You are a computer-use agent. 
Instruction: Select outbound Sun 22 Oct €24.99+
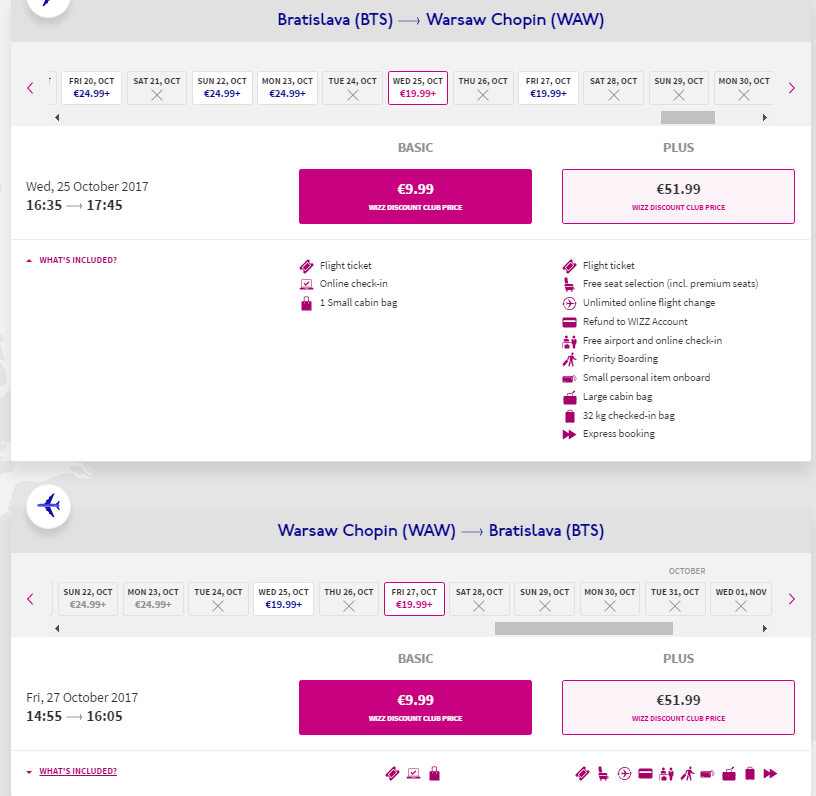click(x=222, y=88)
